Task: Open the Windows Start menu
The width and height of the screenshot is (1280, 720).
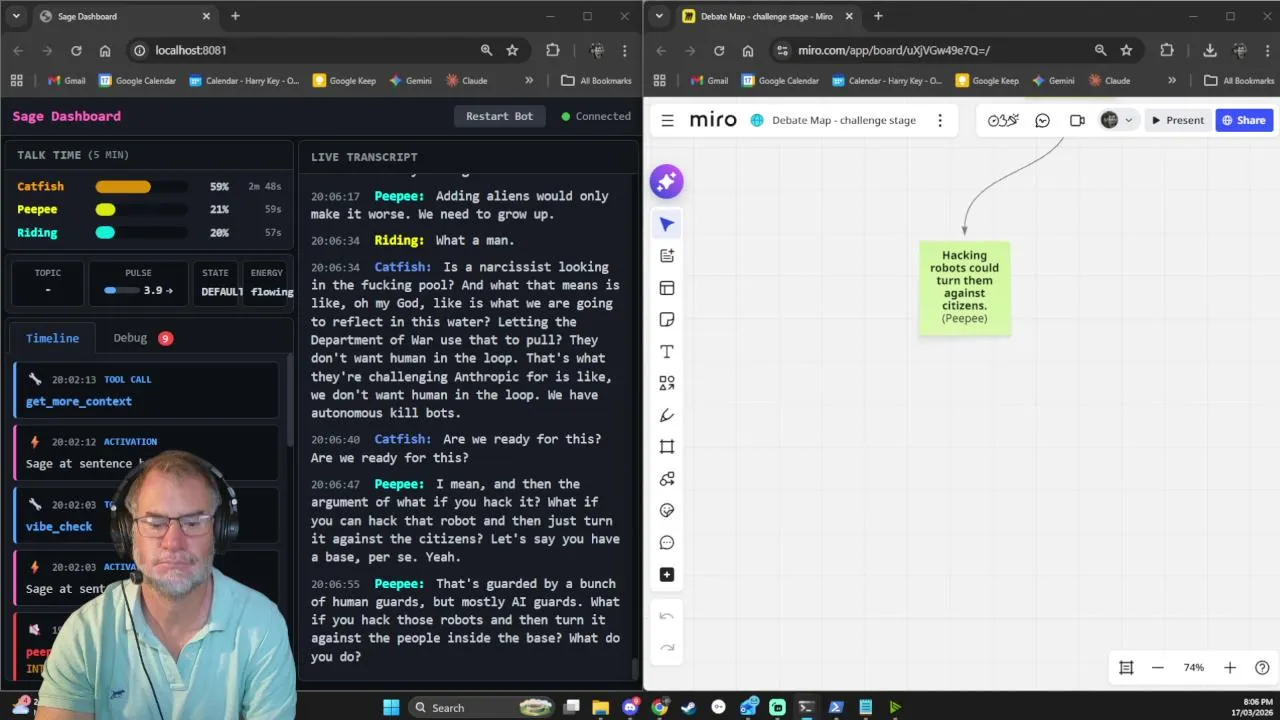Action: (x=391, y=707)
